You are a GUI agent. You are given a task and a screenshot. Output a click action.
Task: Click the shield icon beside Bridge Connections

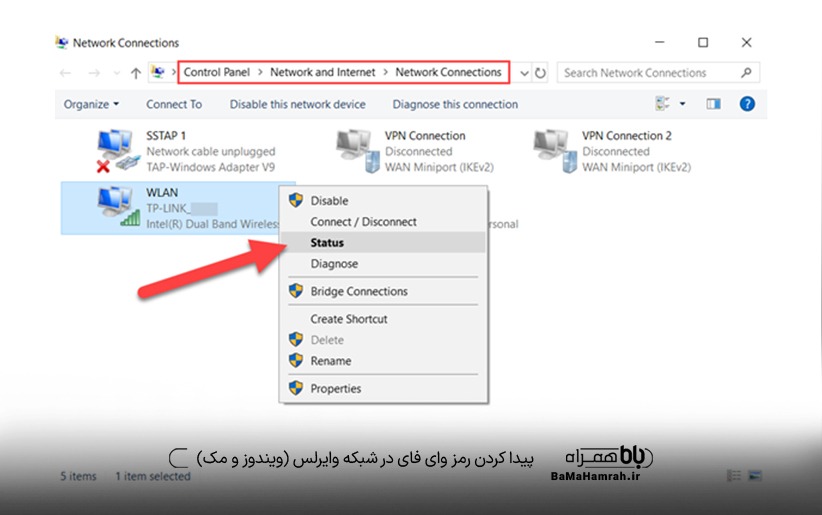[x=296, y=291]
